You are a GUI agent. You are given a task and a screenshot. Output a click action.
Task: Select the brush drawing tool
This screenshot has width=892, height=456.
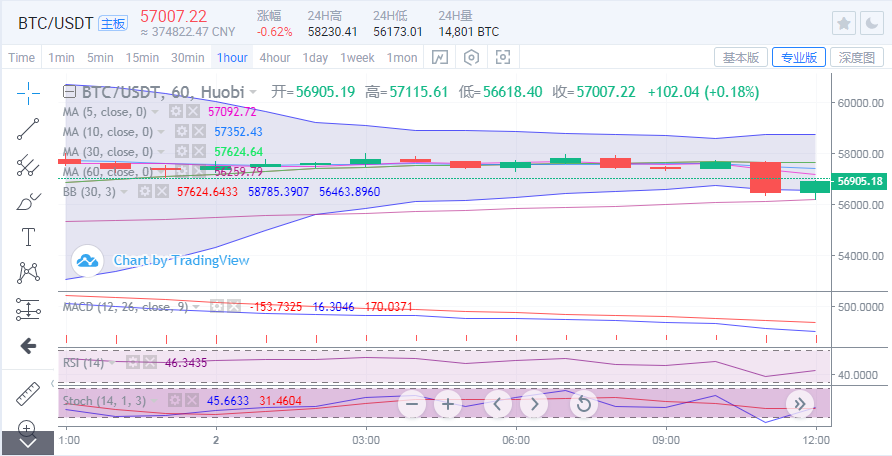28,201
